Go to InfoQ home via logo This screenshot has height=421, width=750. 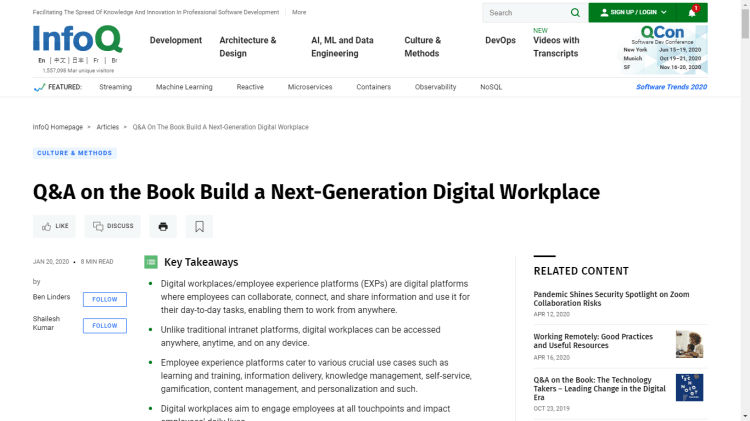coord(77,38)
